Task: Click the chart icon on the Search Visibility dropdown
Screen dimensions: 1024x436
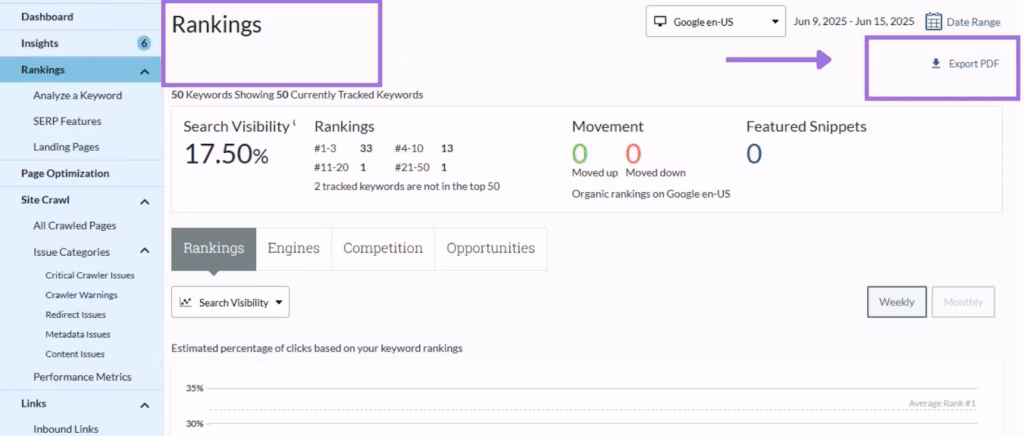Action: pyautogui.click(x=187, y=302)
